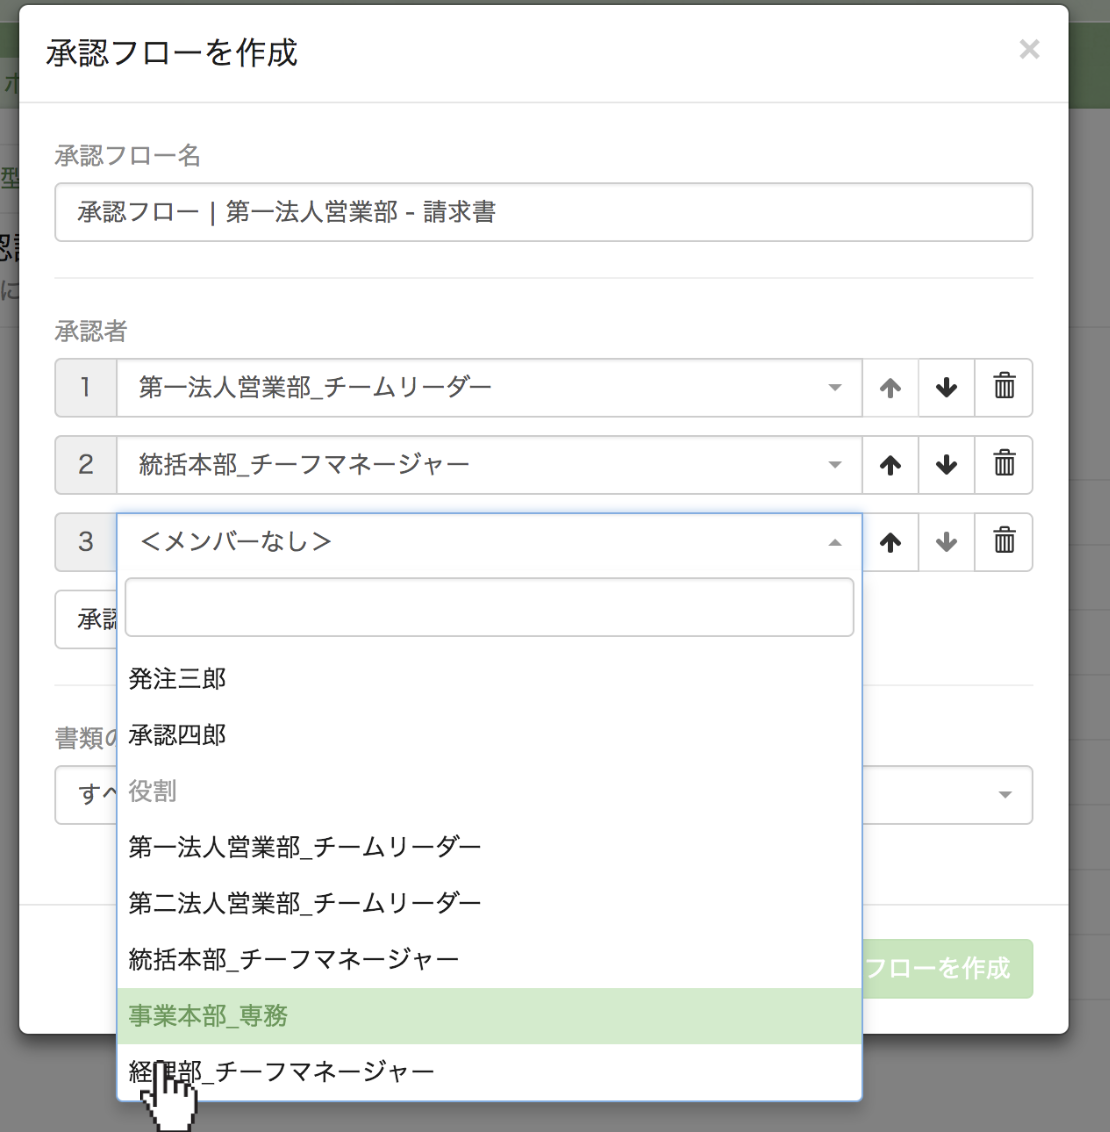Move approver 1 down with arrow icon
This screenshot has width=1110, height=1132.
pyautogui.click(x=946, y=388)
